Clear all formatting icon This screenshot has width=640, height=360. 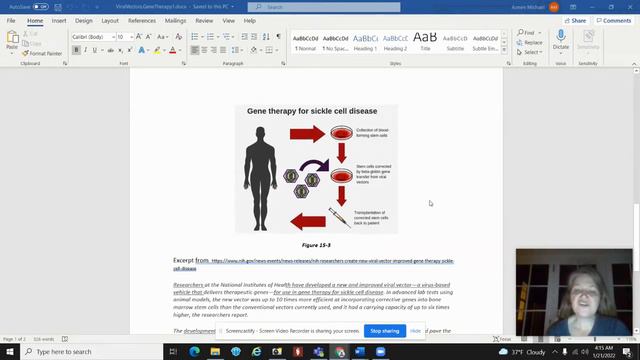[178, 37]
